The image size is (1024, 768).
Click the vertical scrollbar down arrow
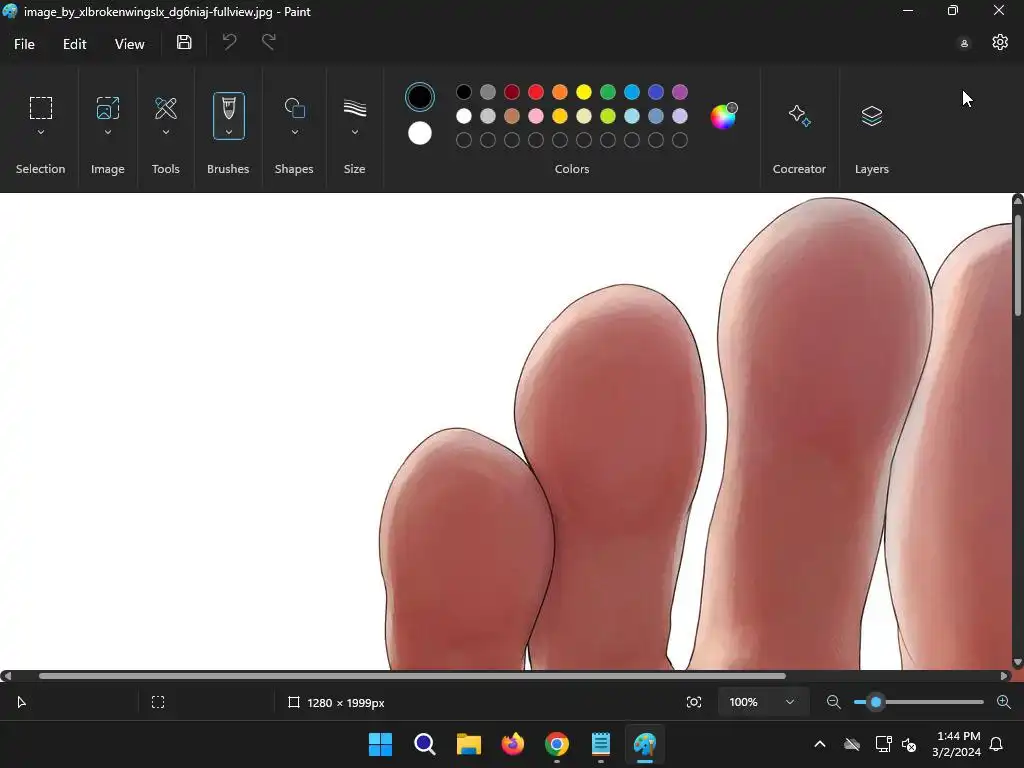pos(1017,662)
